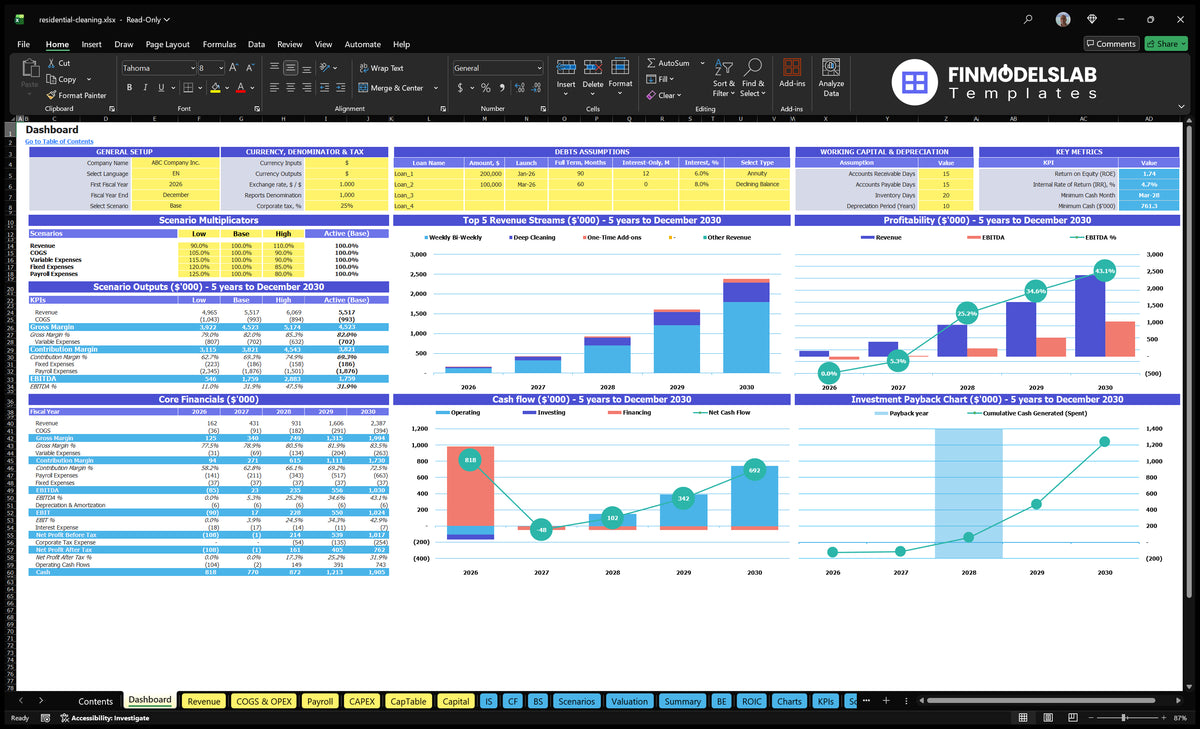Open the Comments pane button
Viewport: 1200px width, 729px height.
point(1111,44)
